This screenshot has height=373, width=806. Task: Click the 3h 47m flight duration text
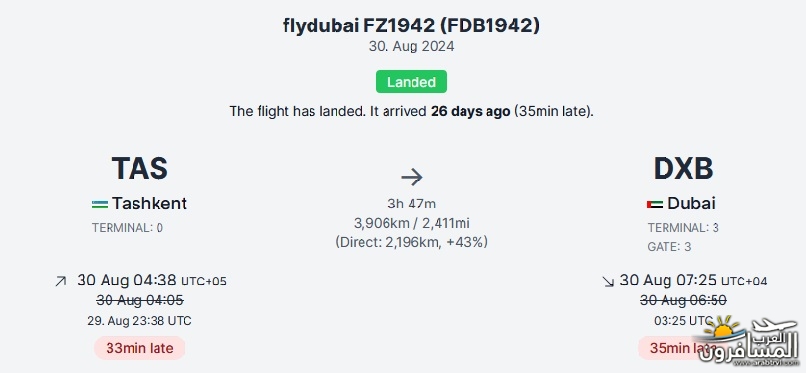click(412, 204)
